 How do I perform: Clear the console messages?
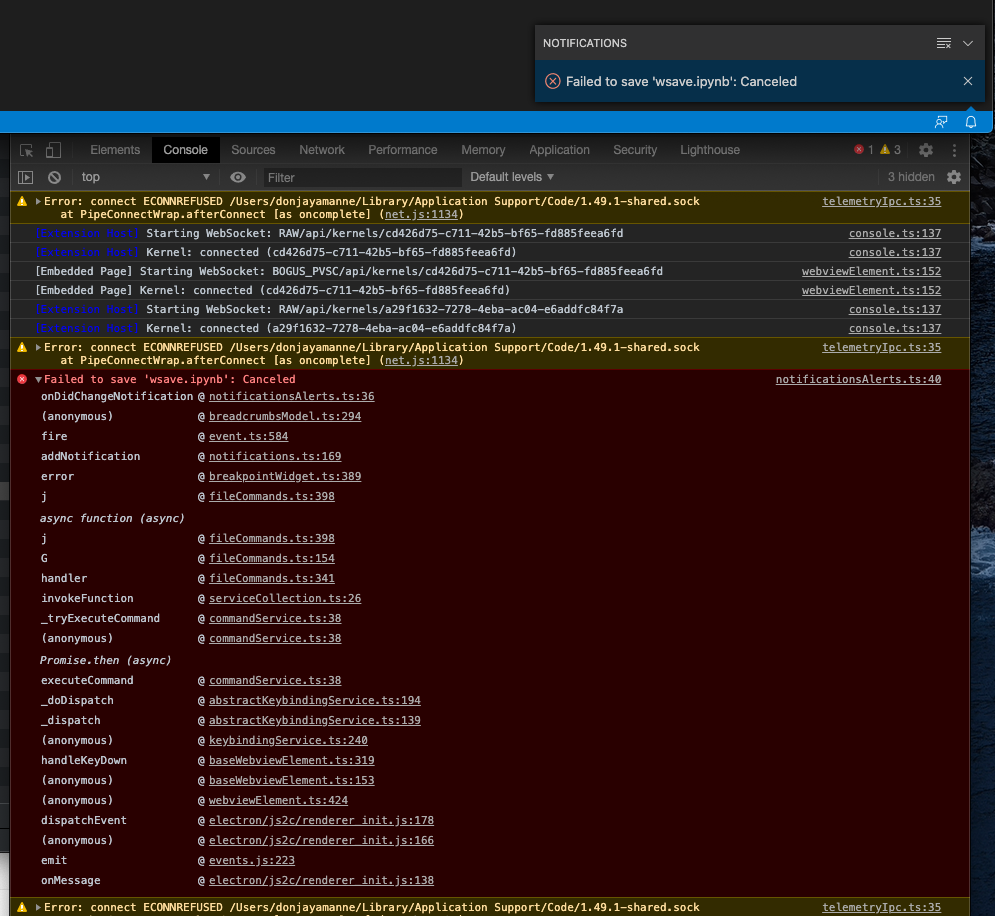[54, 177]
